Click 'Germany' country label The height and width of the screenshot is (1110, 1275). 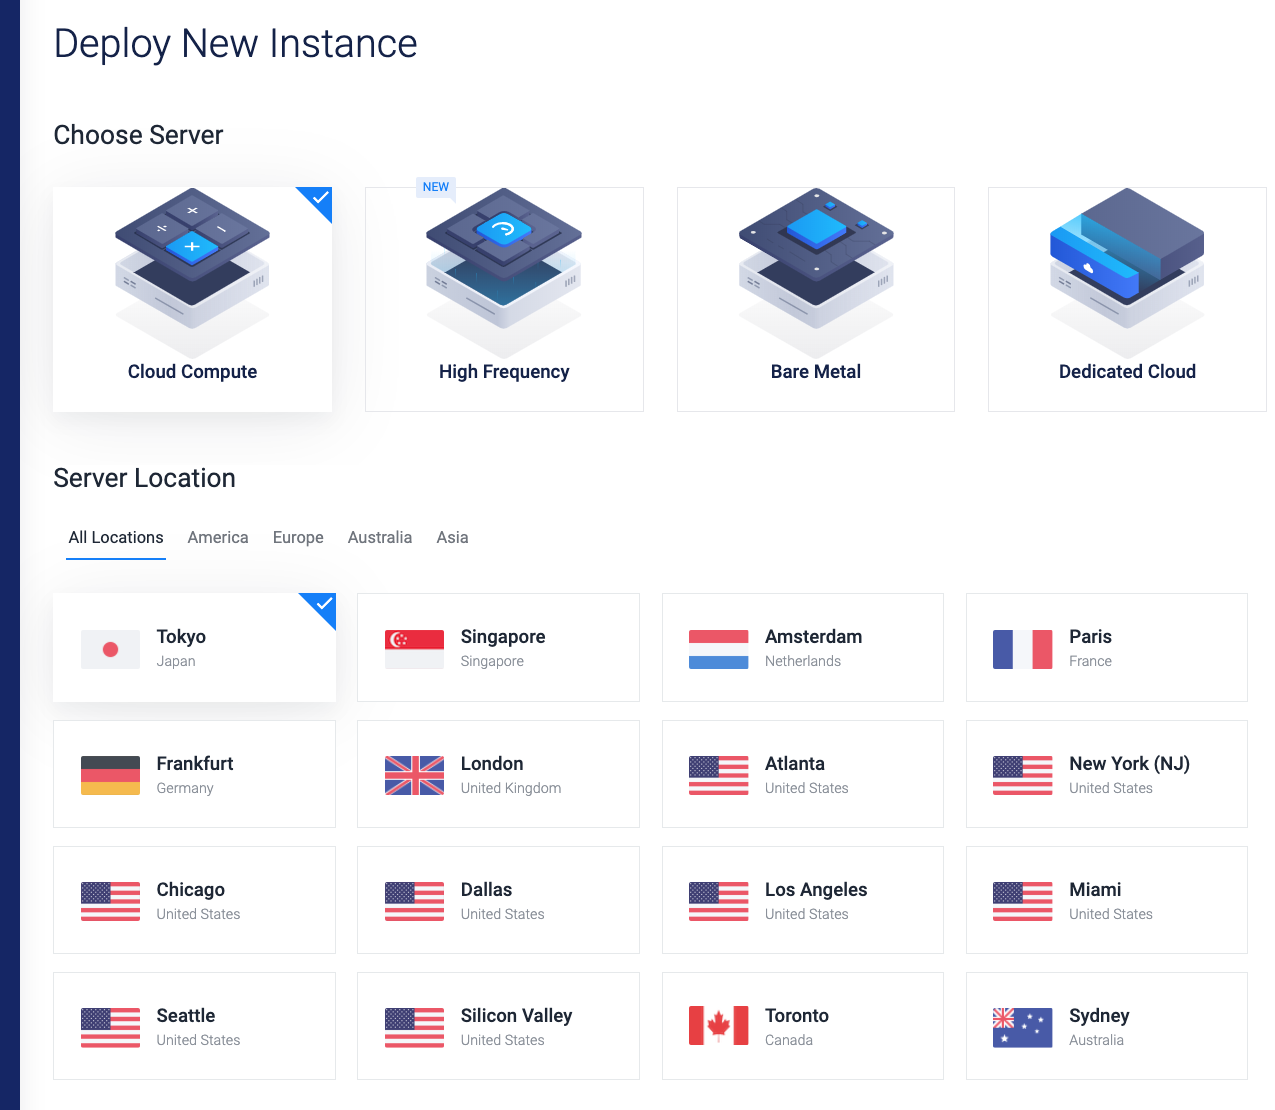(x=185, y=788)
